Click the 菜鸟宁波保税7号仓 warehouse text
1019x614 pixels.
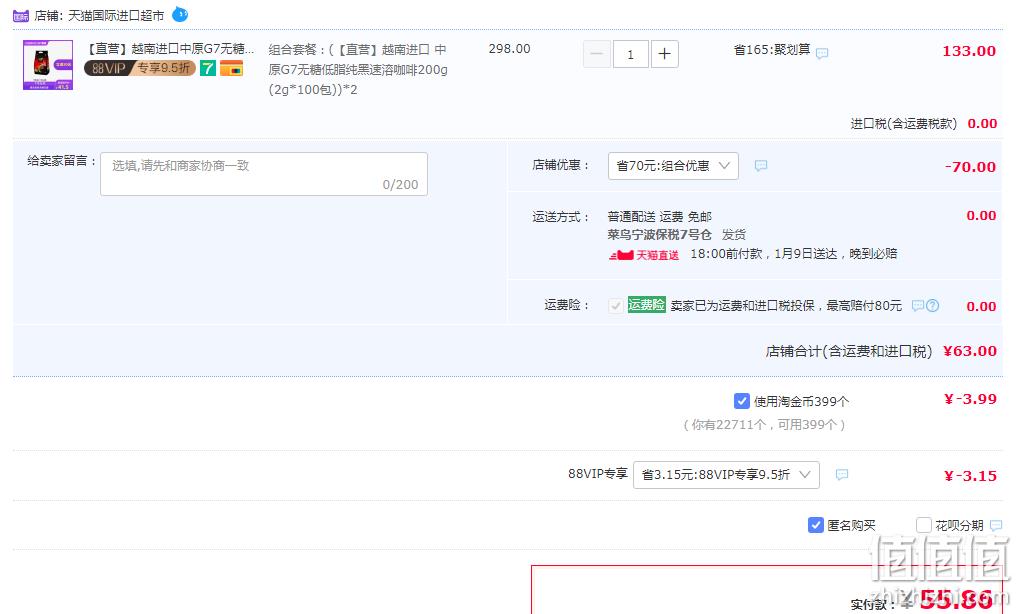coord(660,235)
